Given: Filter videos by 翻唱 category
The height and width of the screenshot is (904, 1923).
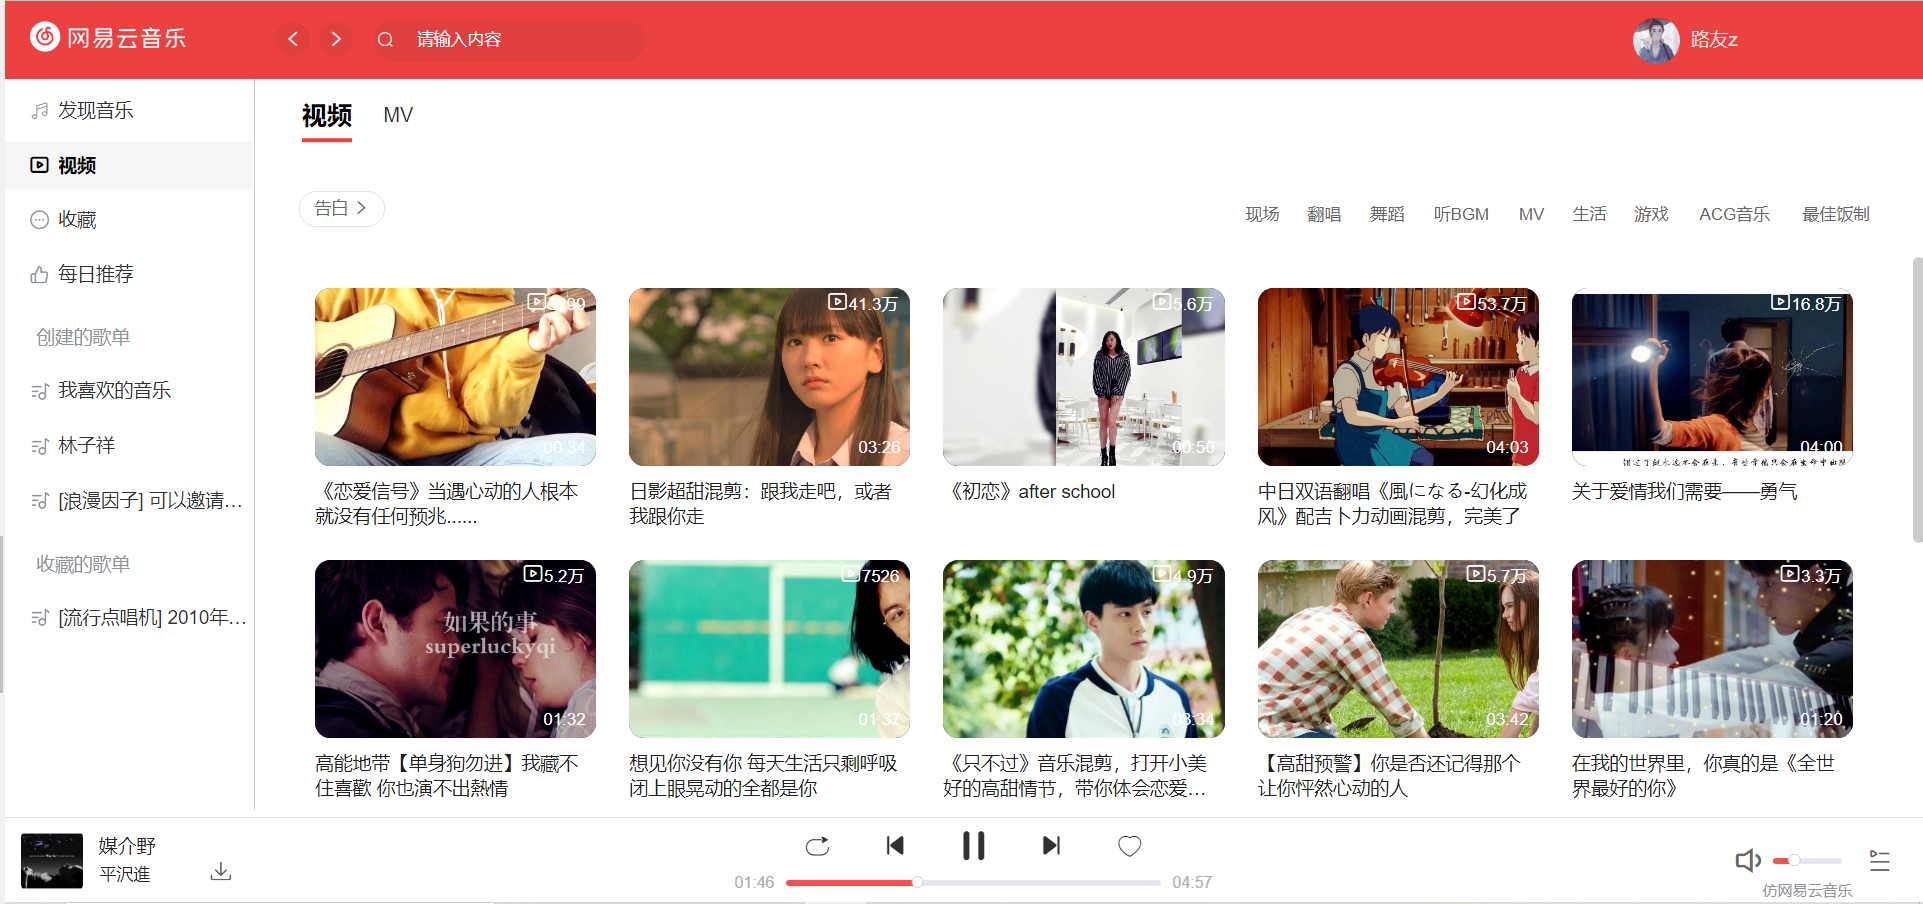Looking at the screenshot, I should [1324, 214].
